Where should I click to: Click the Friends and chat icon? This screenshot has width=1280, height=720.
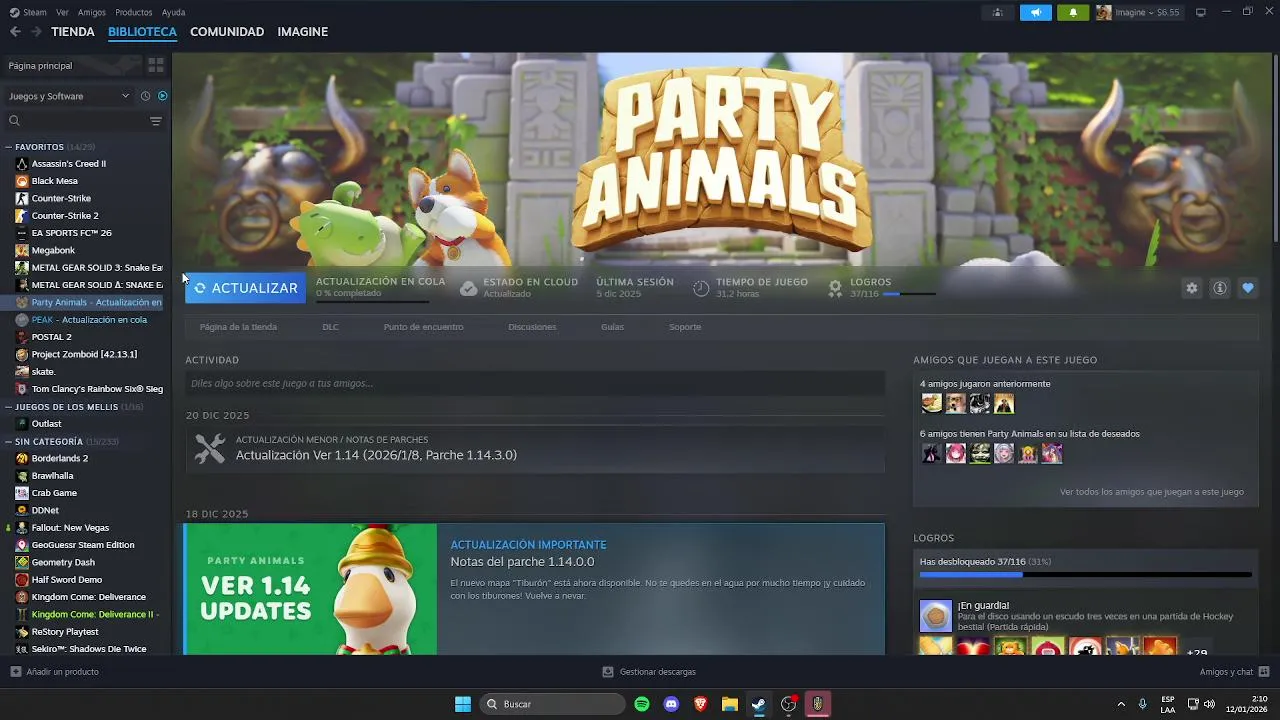click(x=1264, y=672)
